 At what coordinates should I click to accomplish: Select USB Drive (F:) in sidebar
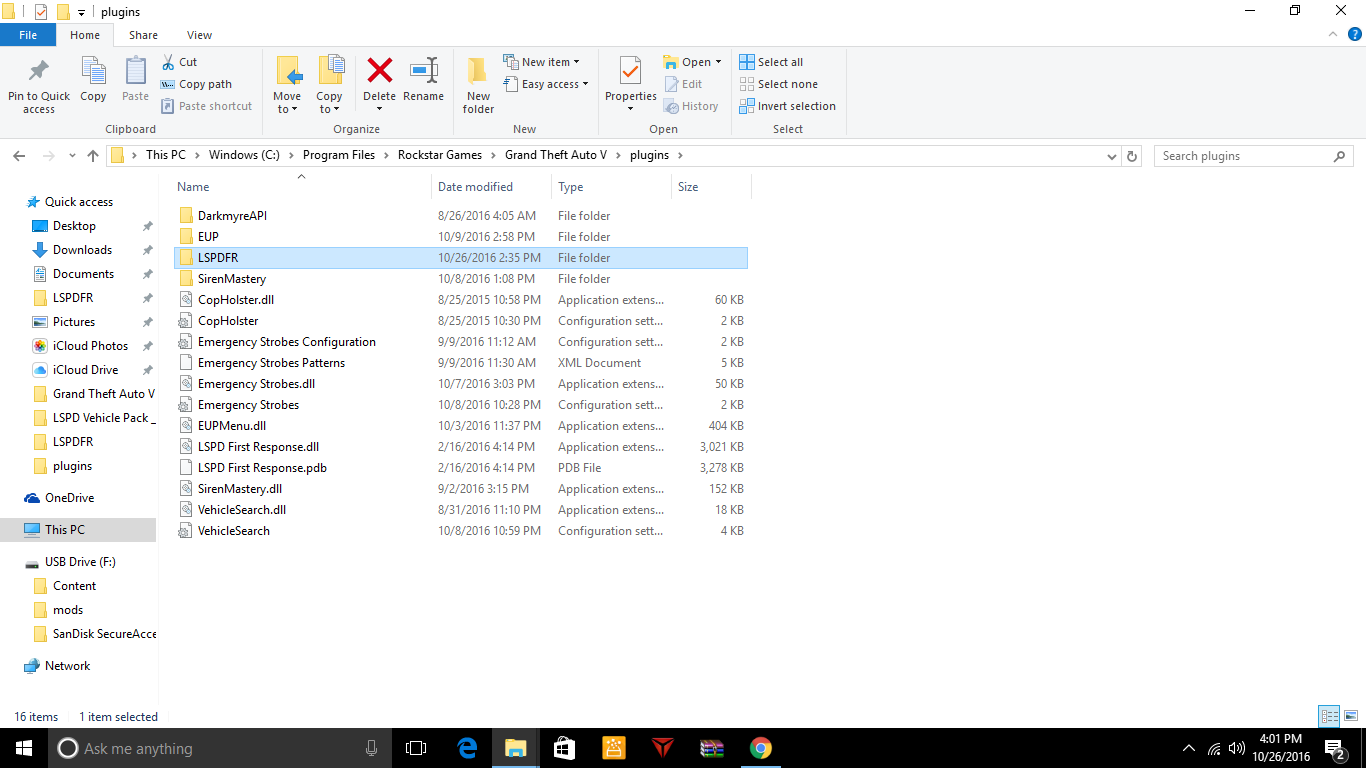coord(80,562)
